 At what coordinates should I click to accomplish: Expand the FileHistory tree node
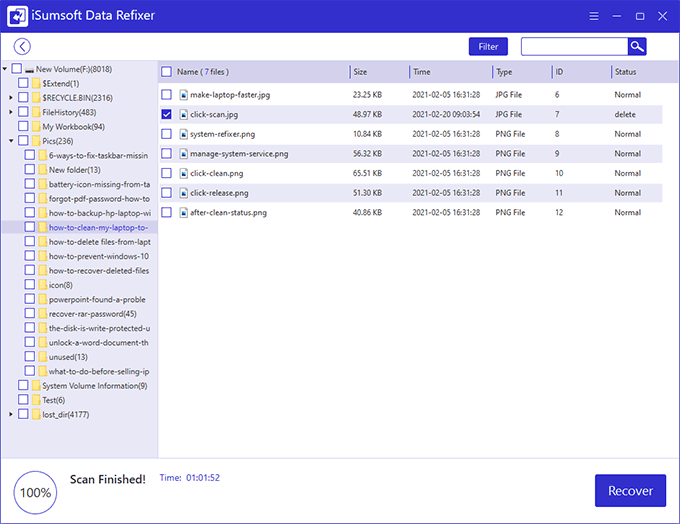11,112
